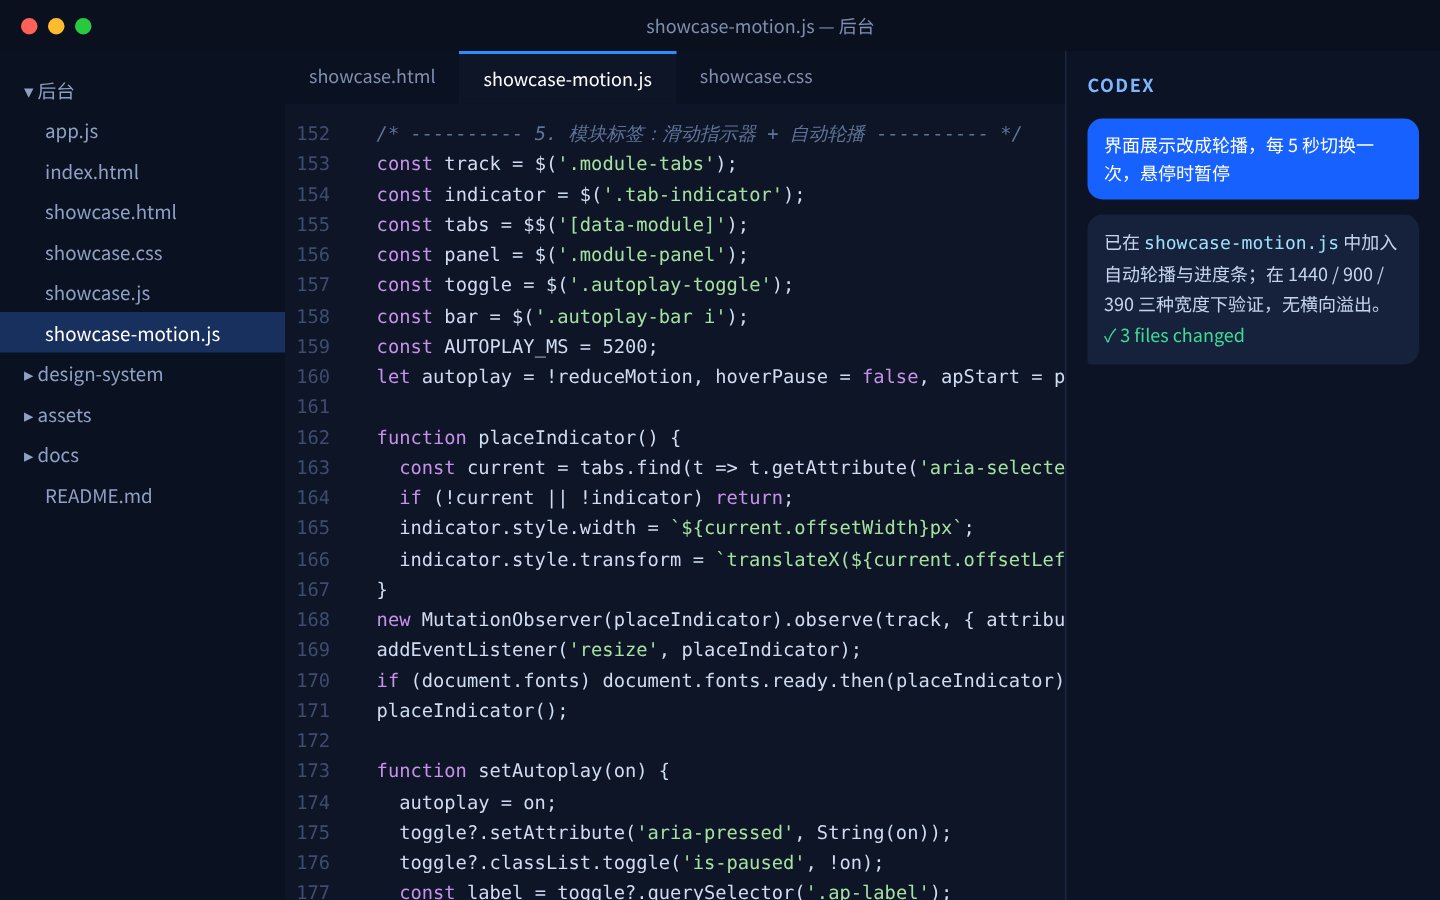
Task: Minimize the window with the yellow button
Action: pos(56,26)
